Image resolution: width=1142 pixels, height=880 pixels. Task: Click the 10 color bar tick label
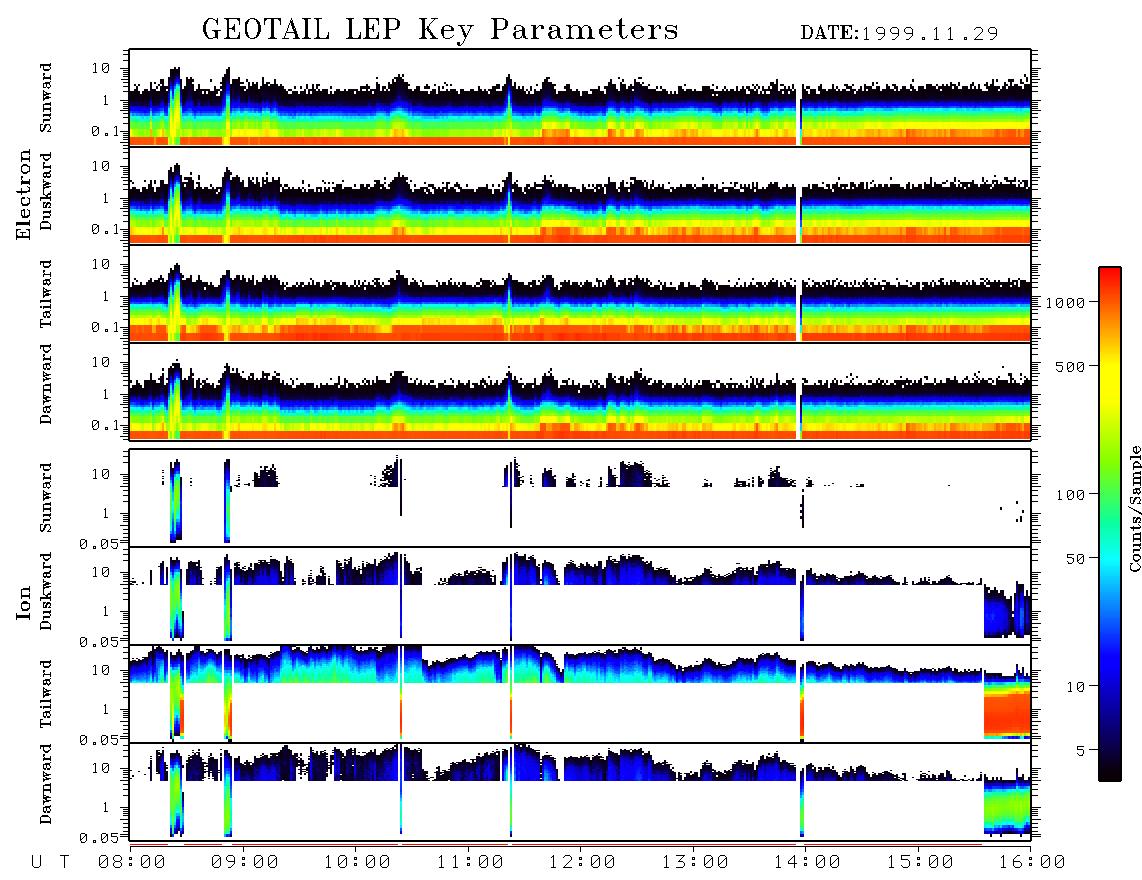point(1074,687)
